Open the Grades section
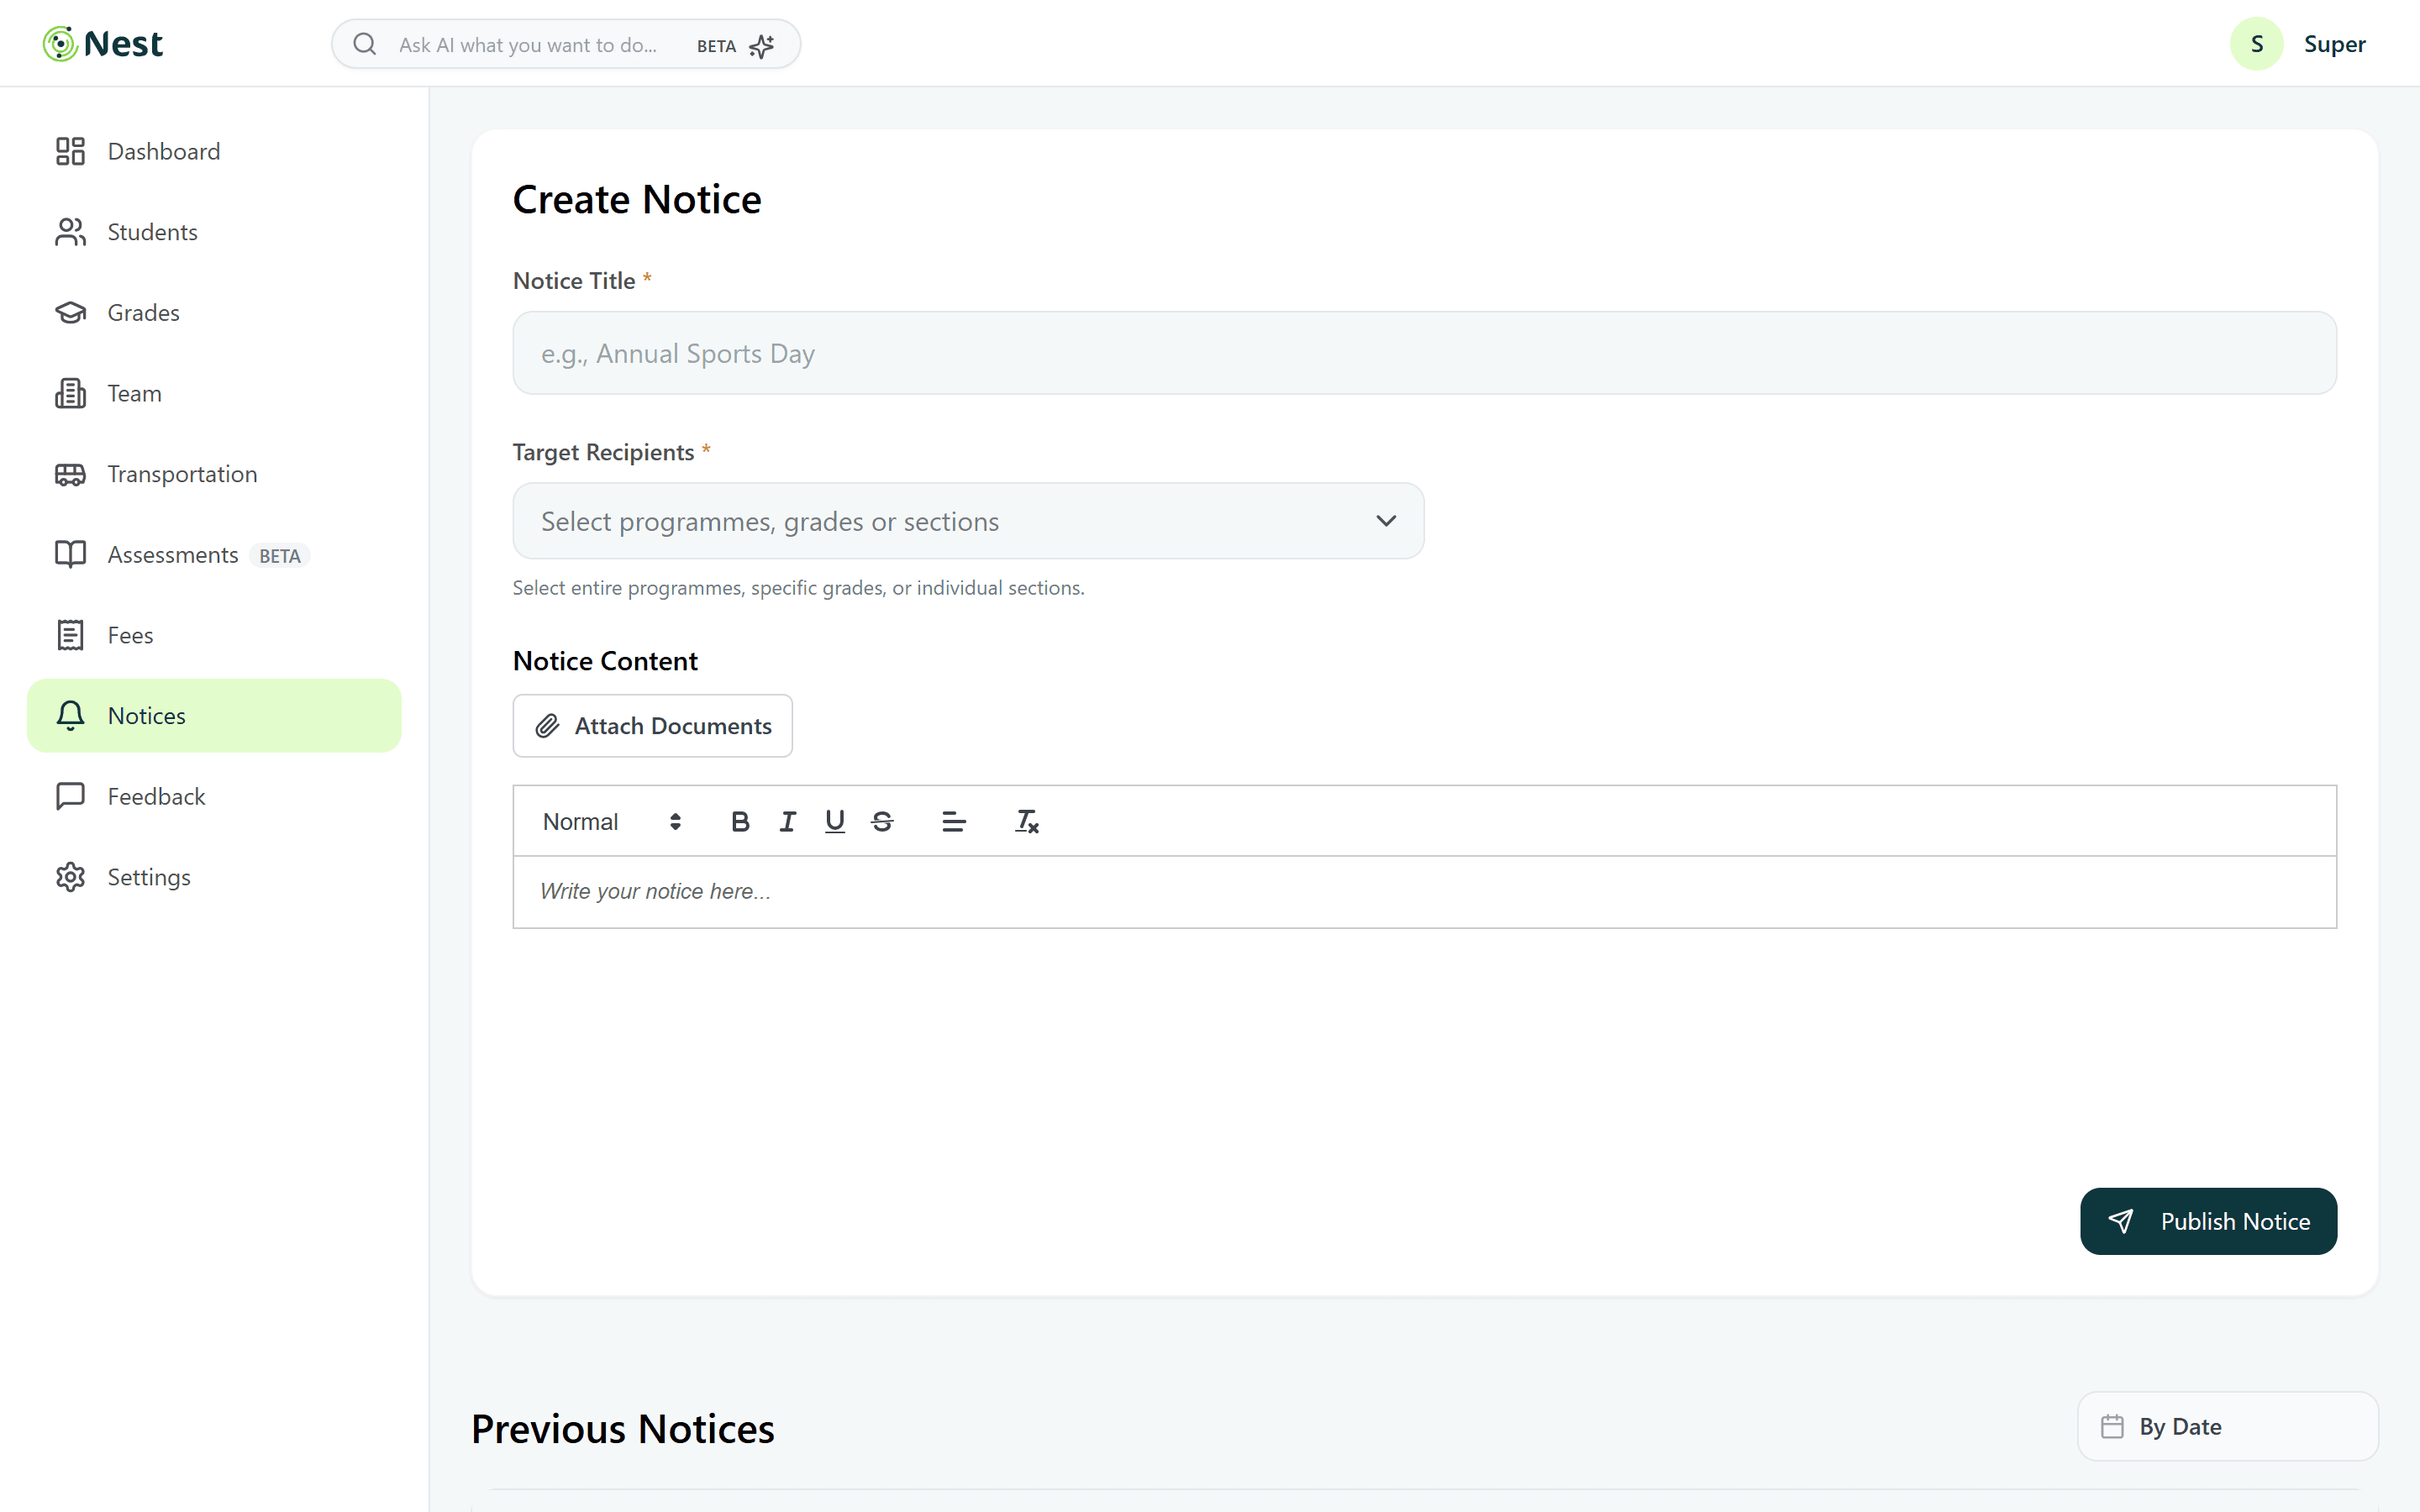The image size is (2420, 1512). click(214, 313)
